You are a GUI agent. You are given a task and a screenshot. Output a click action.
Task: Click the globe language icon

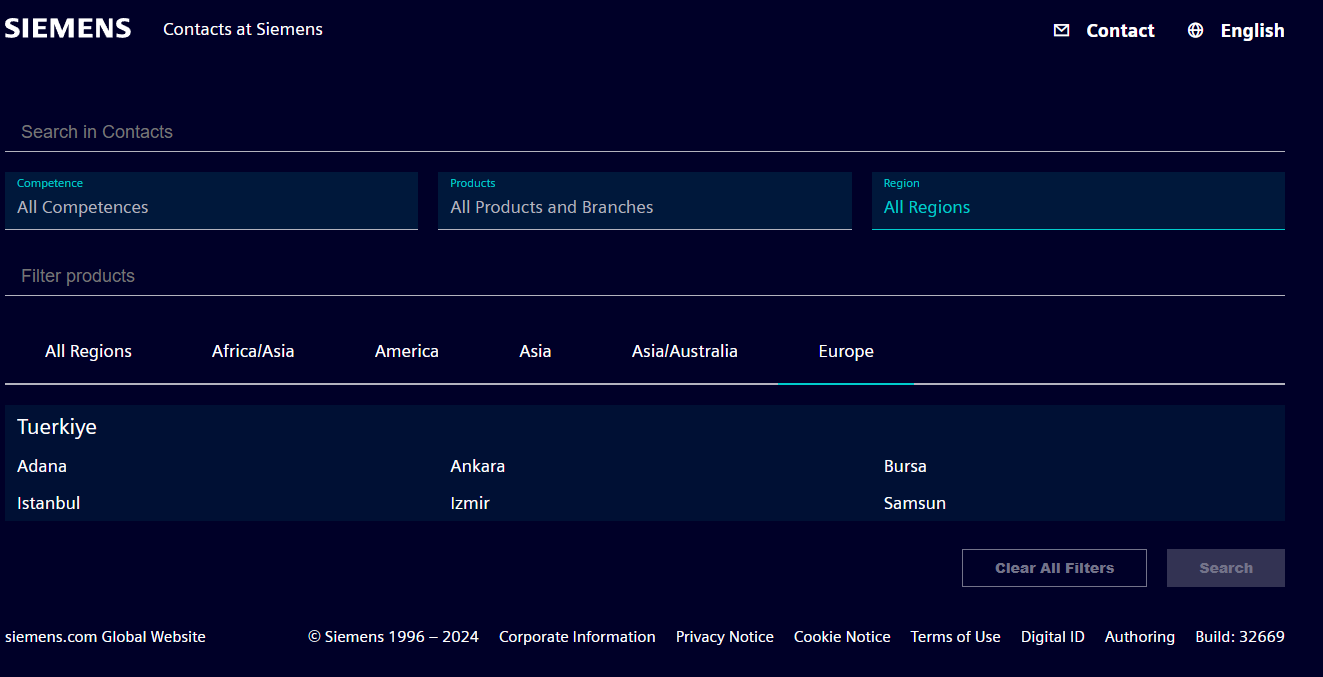tap(1195, 30)
